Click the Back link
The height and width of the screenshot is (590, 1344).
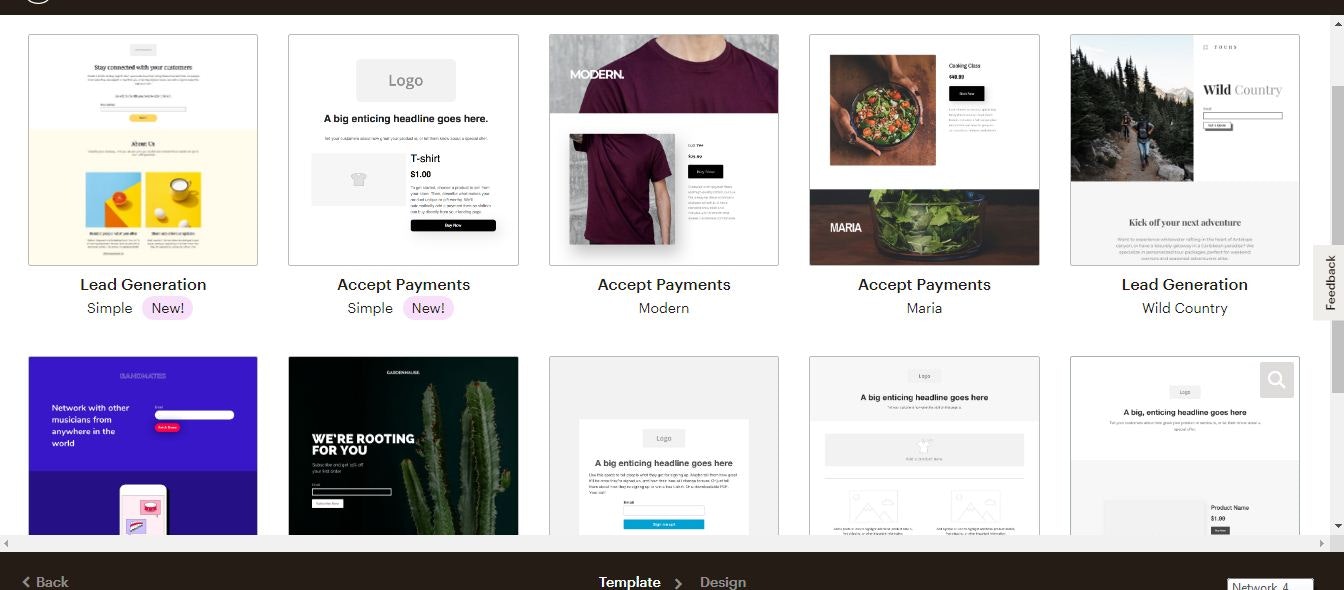pos(45,582)
